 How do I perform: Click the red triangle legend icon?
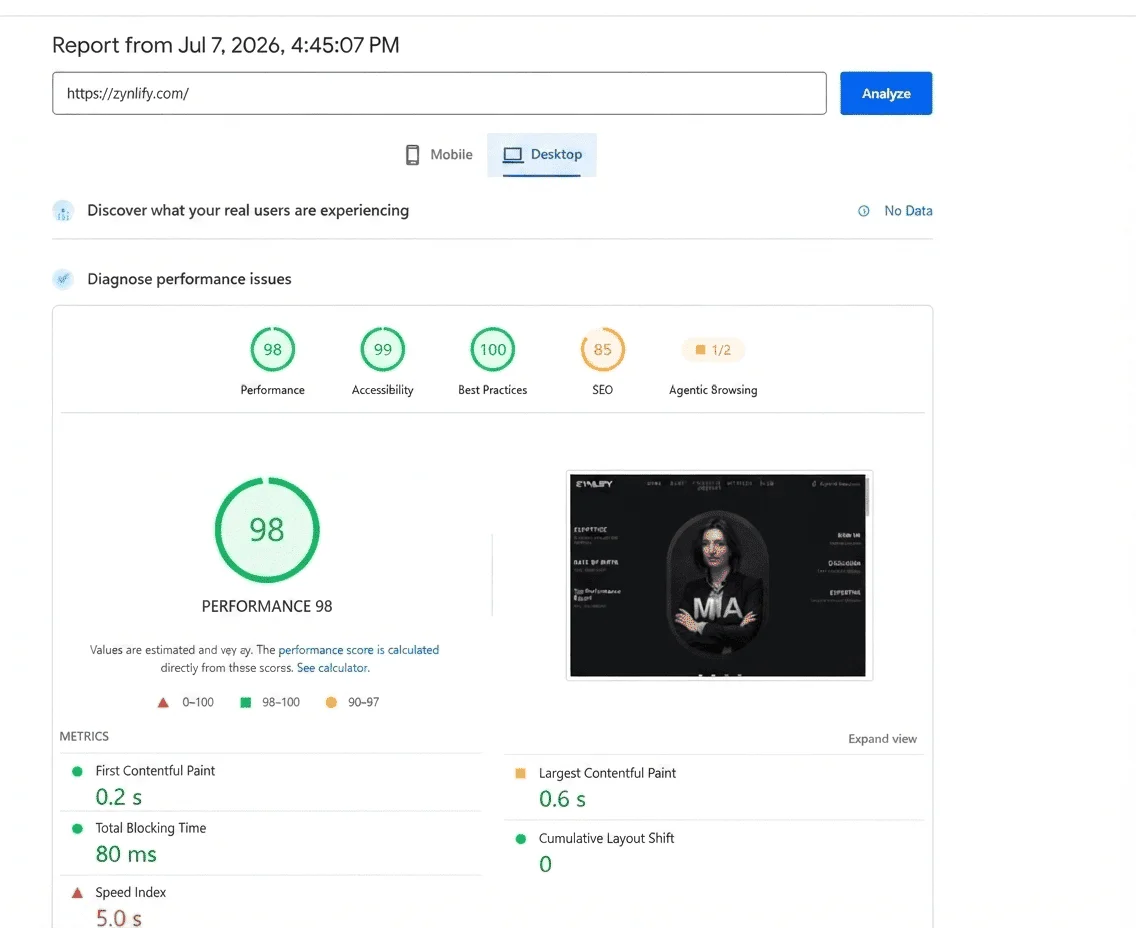coord(163,702)
